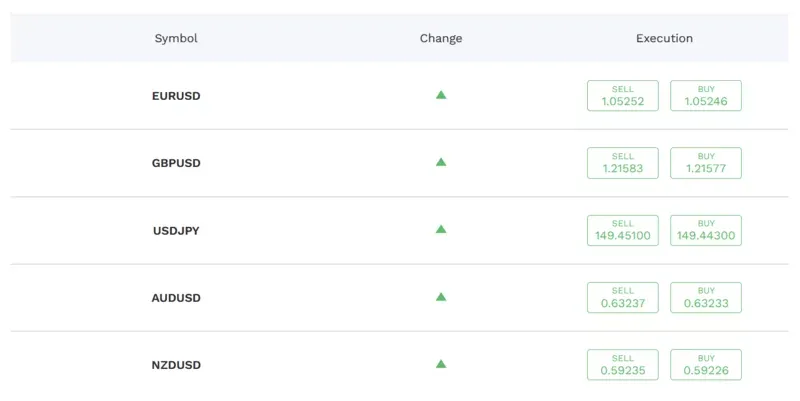This screenshot has height=401, width=800.
Task: Sell EURUSD at 1.05252
Action: 622,95
